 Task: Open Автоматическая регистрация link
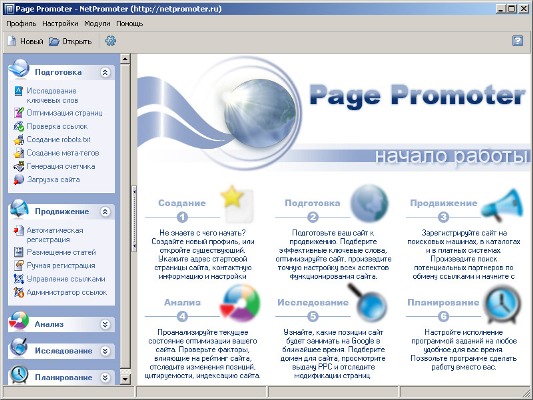tap(55, 235)
